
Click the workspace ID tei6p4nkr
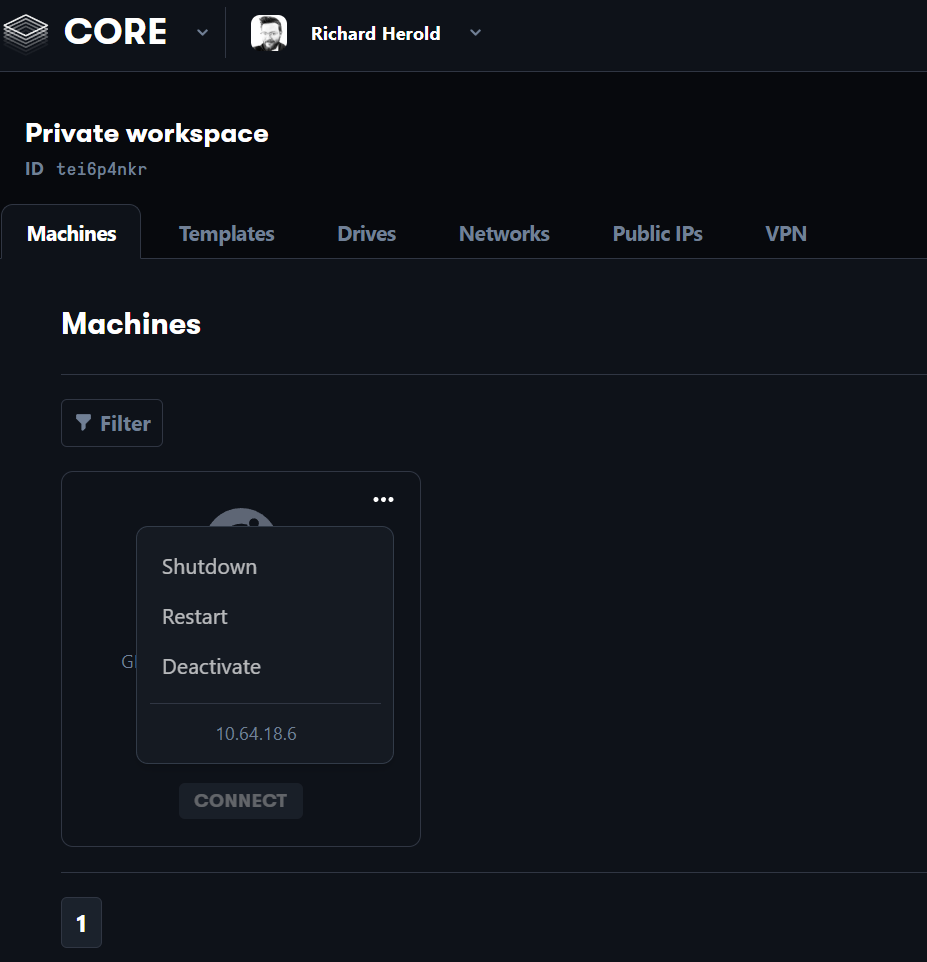(101, 169)
